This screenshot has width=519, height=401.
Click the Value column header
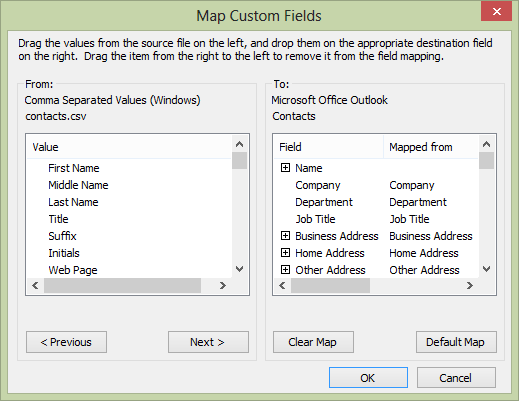pos(129,147)
